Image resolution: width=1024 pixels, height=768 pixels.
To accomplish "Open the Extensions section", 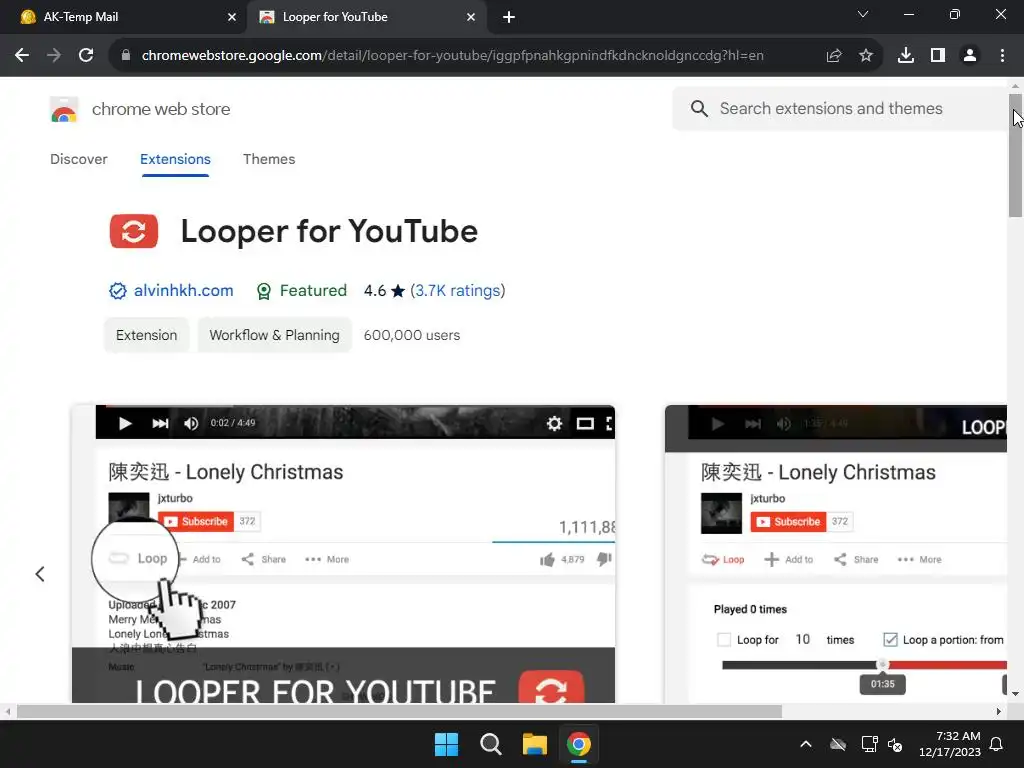I will [x=175, y=159].
